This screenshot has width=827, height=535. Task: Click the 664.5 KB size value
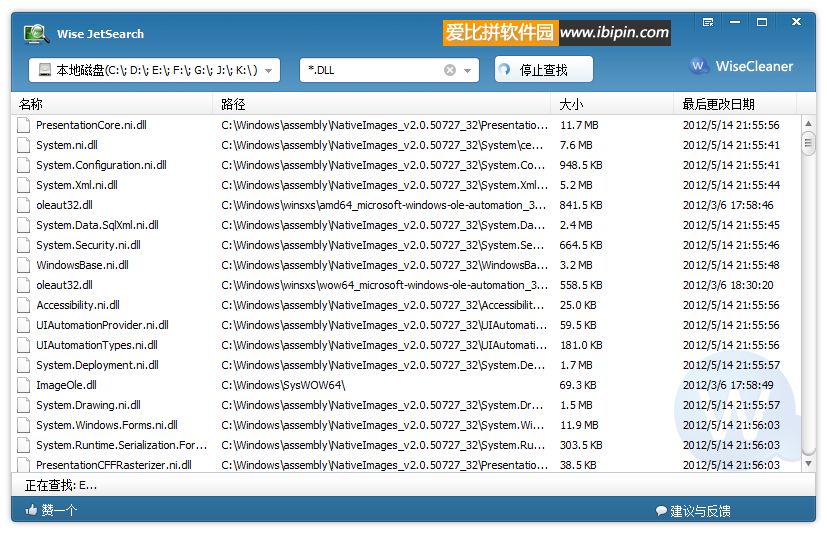coord(581,245)
